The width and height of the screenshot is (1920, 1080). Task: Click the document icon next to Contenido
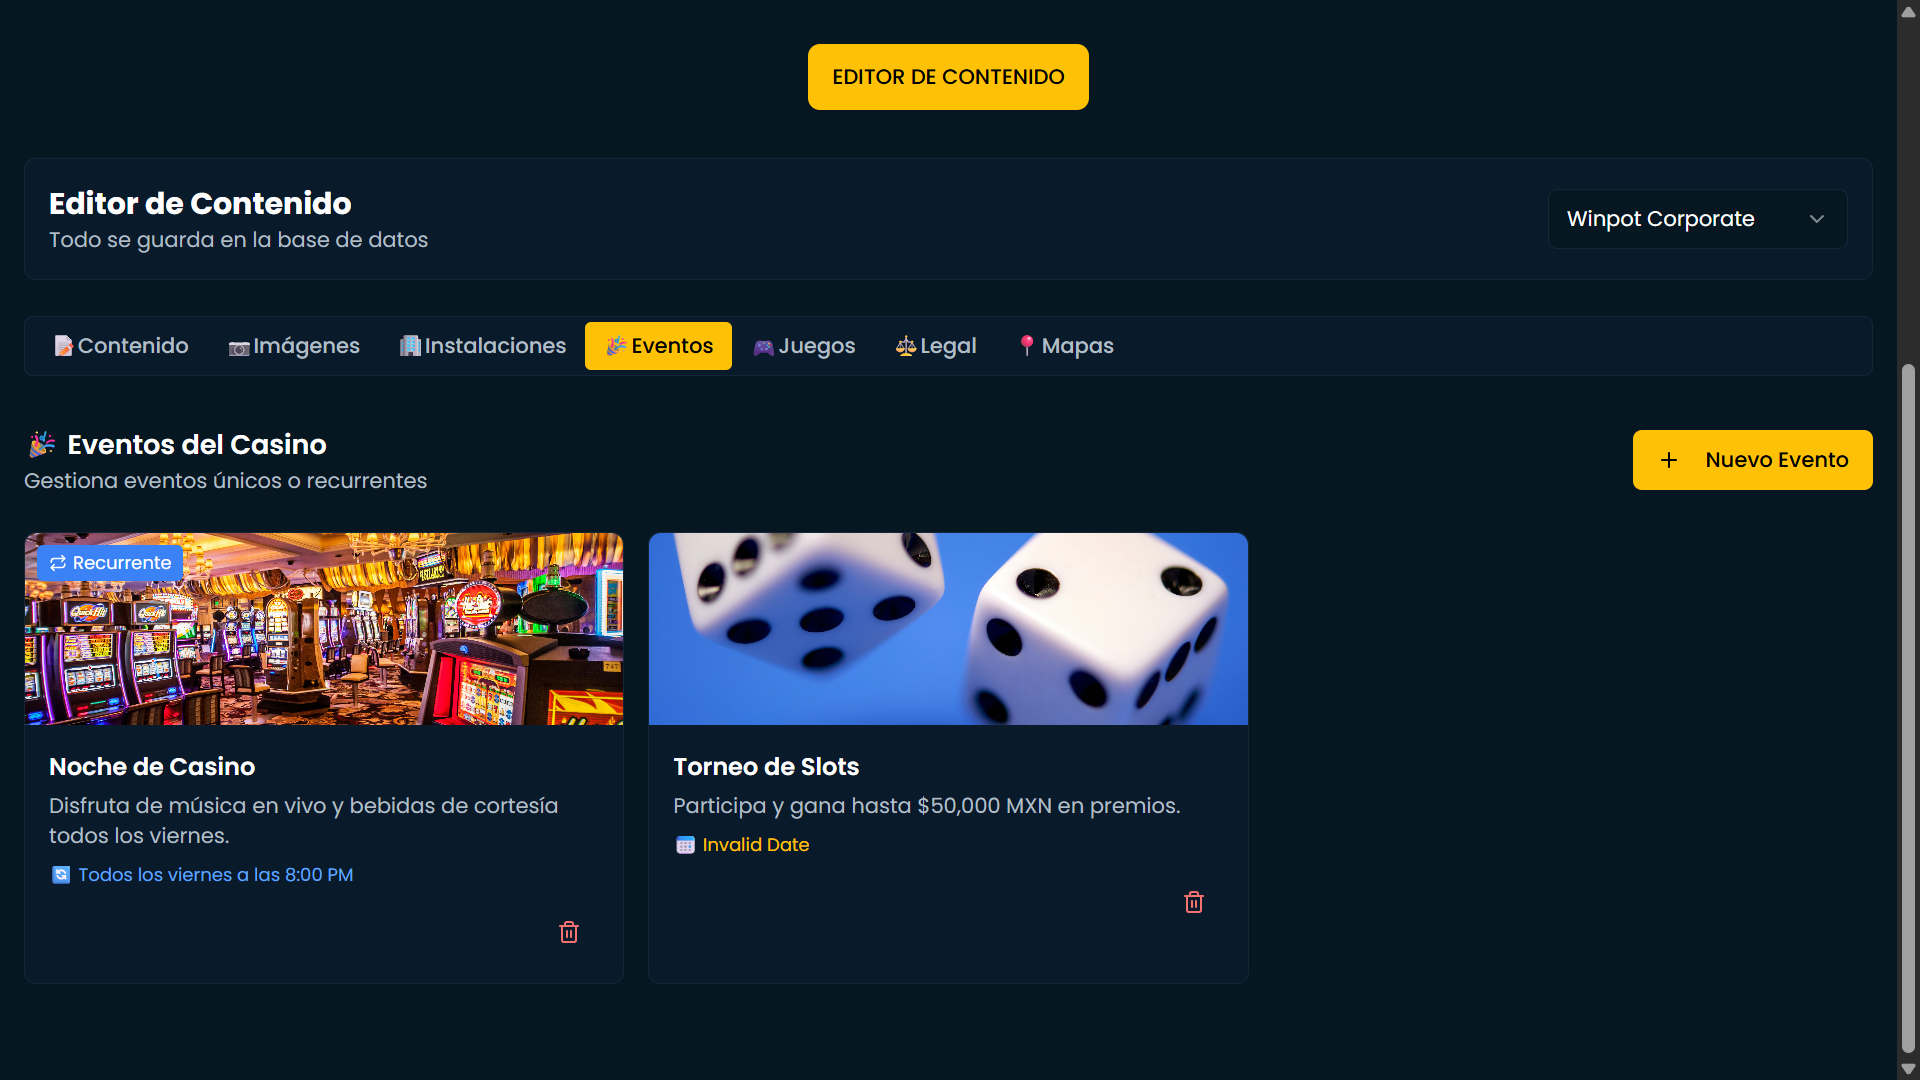click(x=63, y=345)
